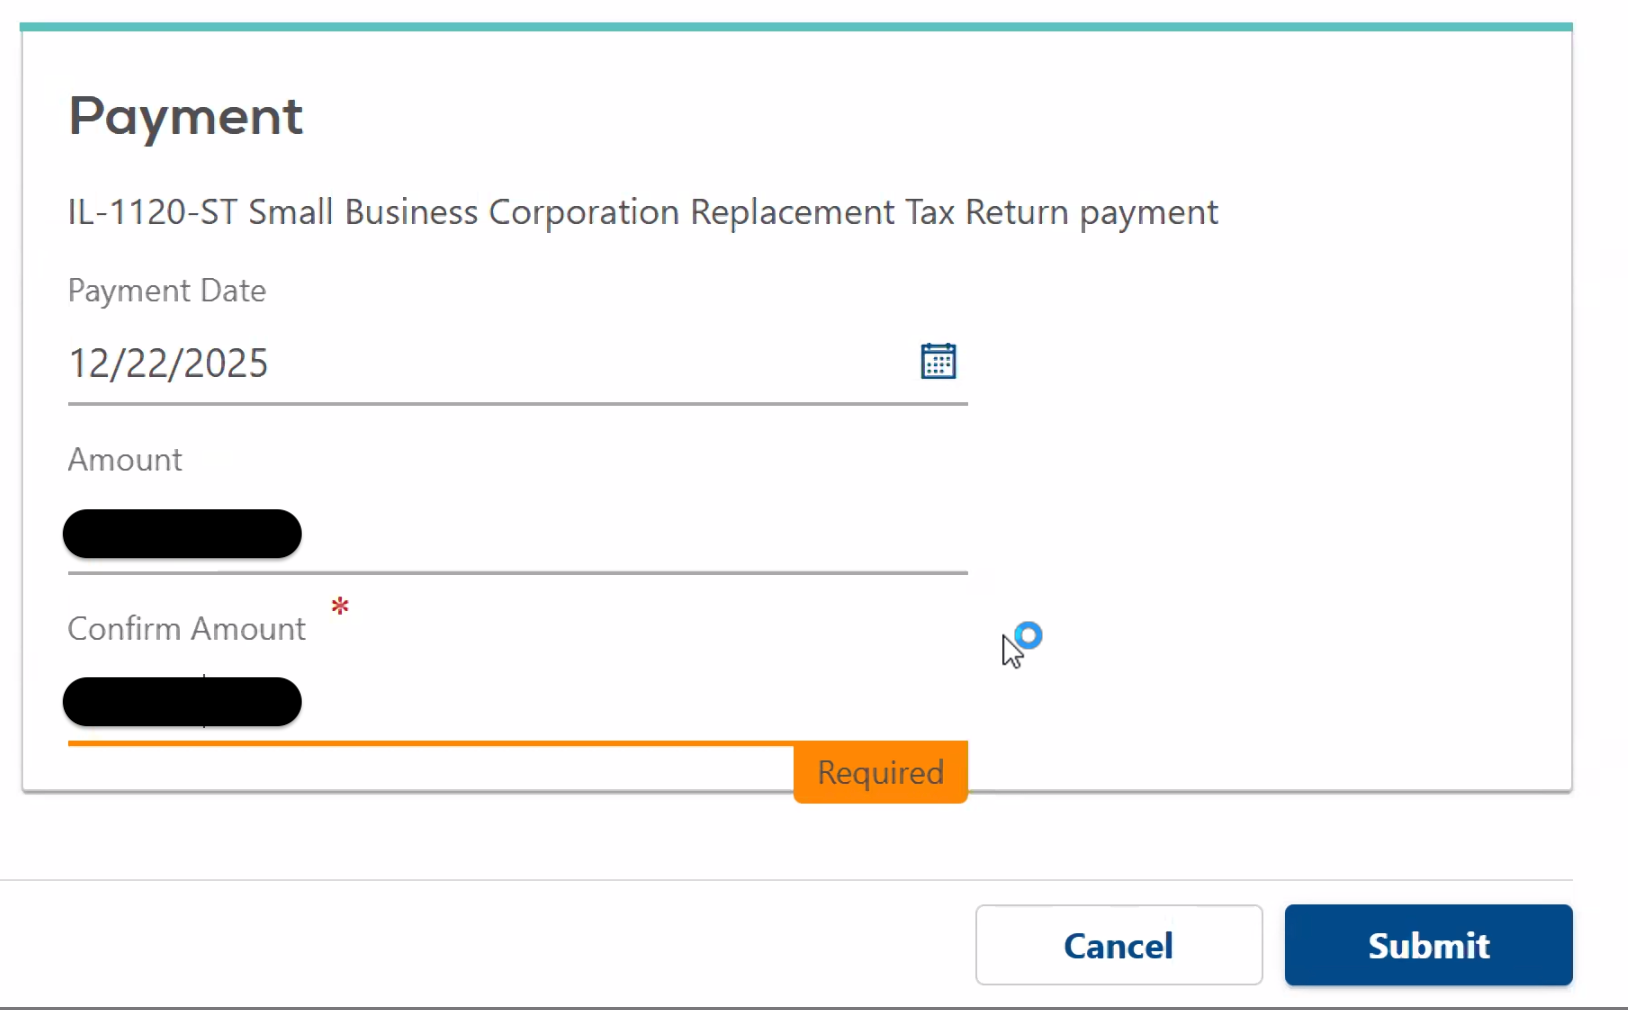The image size is (1628, 1010).
Task: Click the Payment heading
Action: [x=186, y=116]
